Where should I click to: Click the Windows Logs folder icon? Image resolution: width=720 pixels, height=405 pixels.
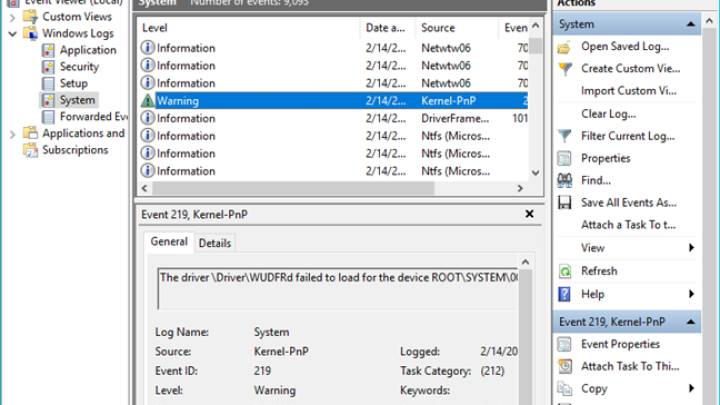[30, 34]
